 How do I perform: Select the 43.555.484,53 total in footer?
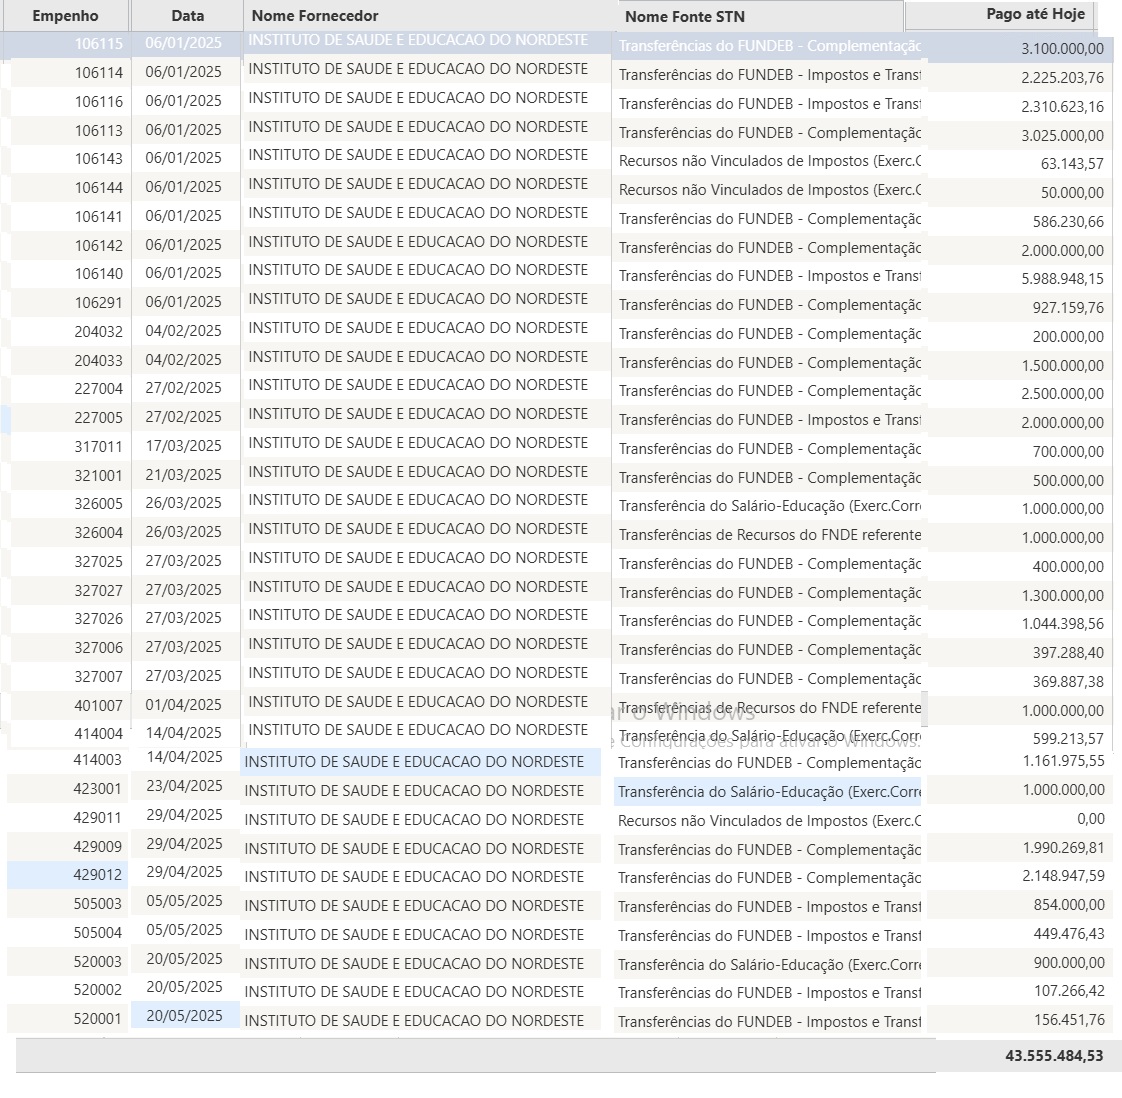[1054, 1056]
